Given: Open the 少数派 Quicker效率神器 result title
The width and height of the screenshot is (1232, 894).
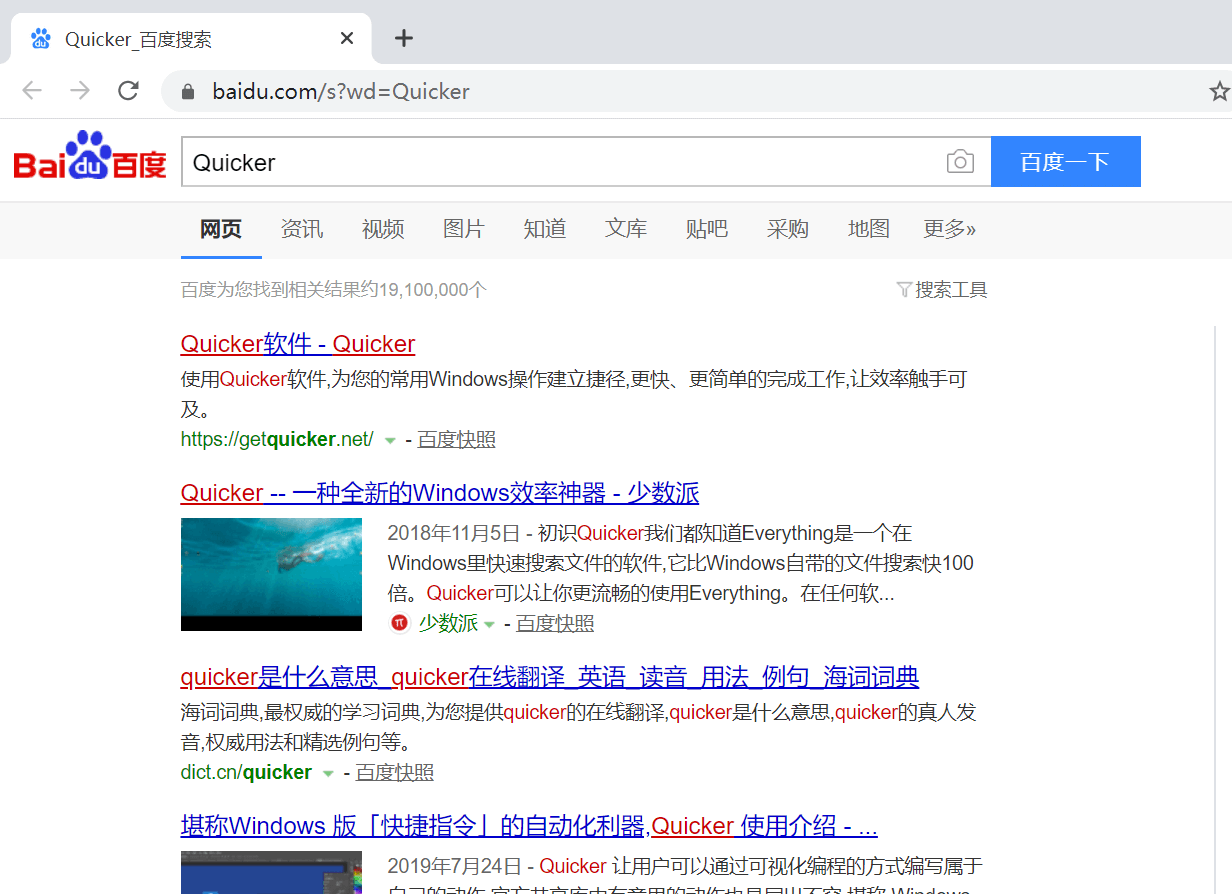Looking at the screenshot, I should coord(440,493).
